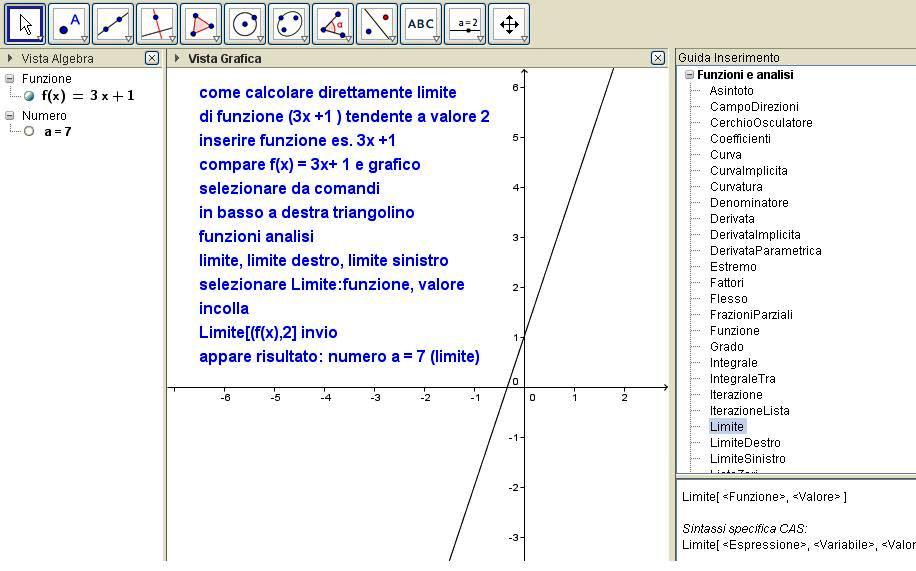This screenshot has width=916, height=571.
Task: Select the Integrale command
Action: coord(734,363)
